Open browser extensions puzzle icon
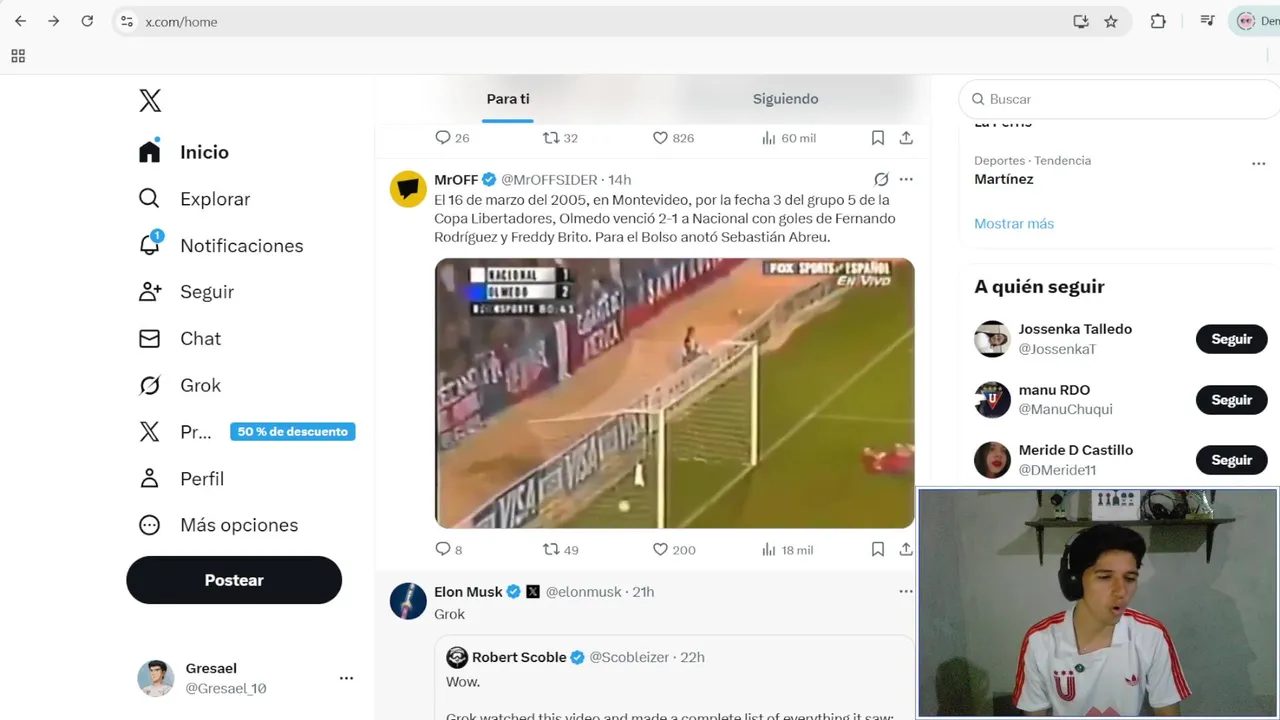This screenshot has width=1280, height=720. (x=1158, y=21)
